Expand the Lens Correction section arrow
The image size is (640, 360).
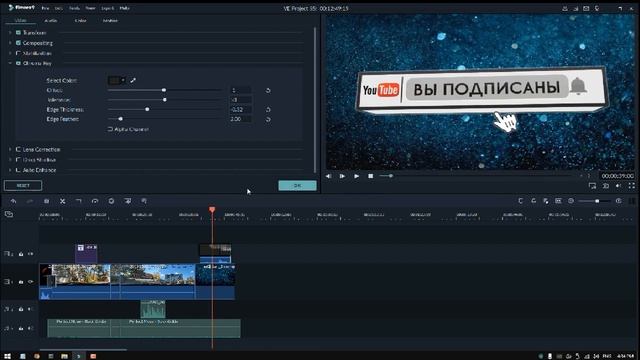click(10, 149)
